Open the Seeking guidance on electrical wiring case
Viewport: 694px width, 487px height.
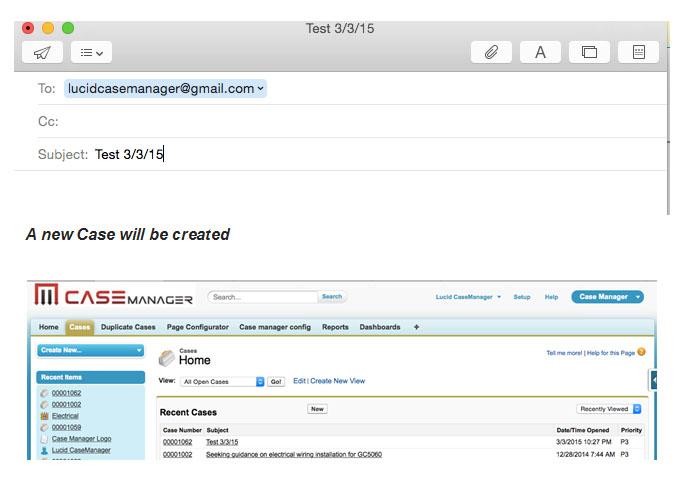[x=294, y=454]
